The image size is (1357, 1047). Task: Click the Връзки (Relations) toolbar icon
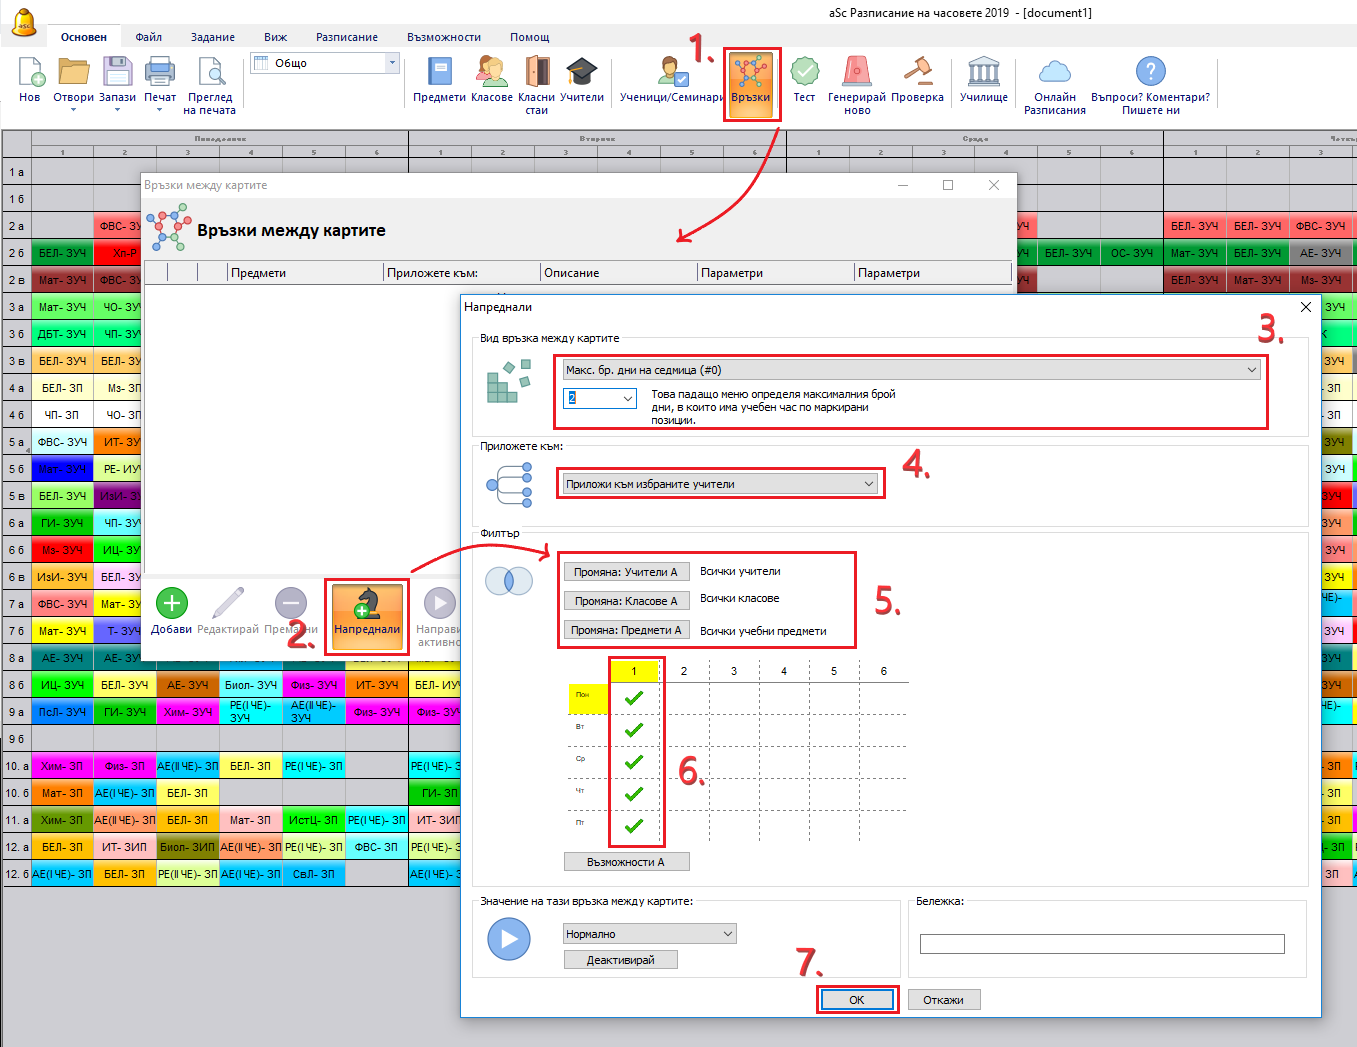751,80
